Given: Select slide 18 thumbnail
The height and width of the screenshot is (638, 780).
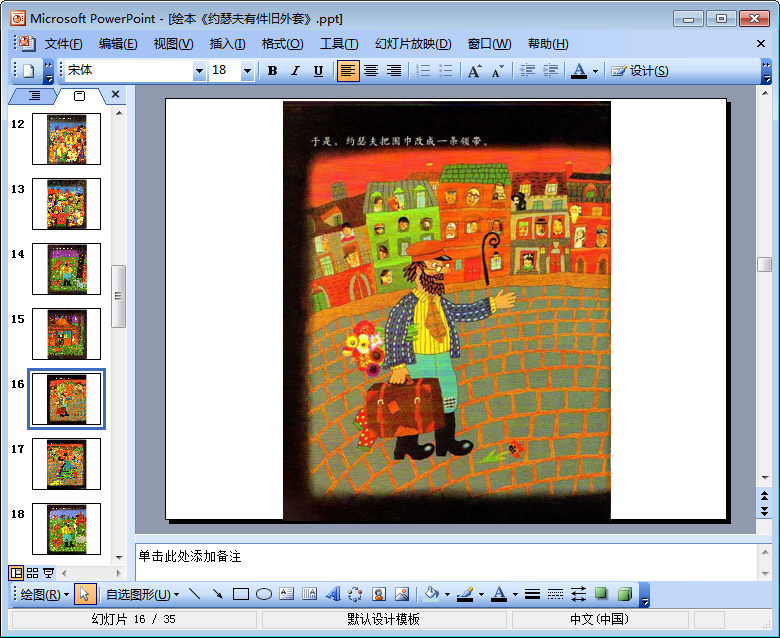Looking at the screenshot, I should tap(66, 529).
